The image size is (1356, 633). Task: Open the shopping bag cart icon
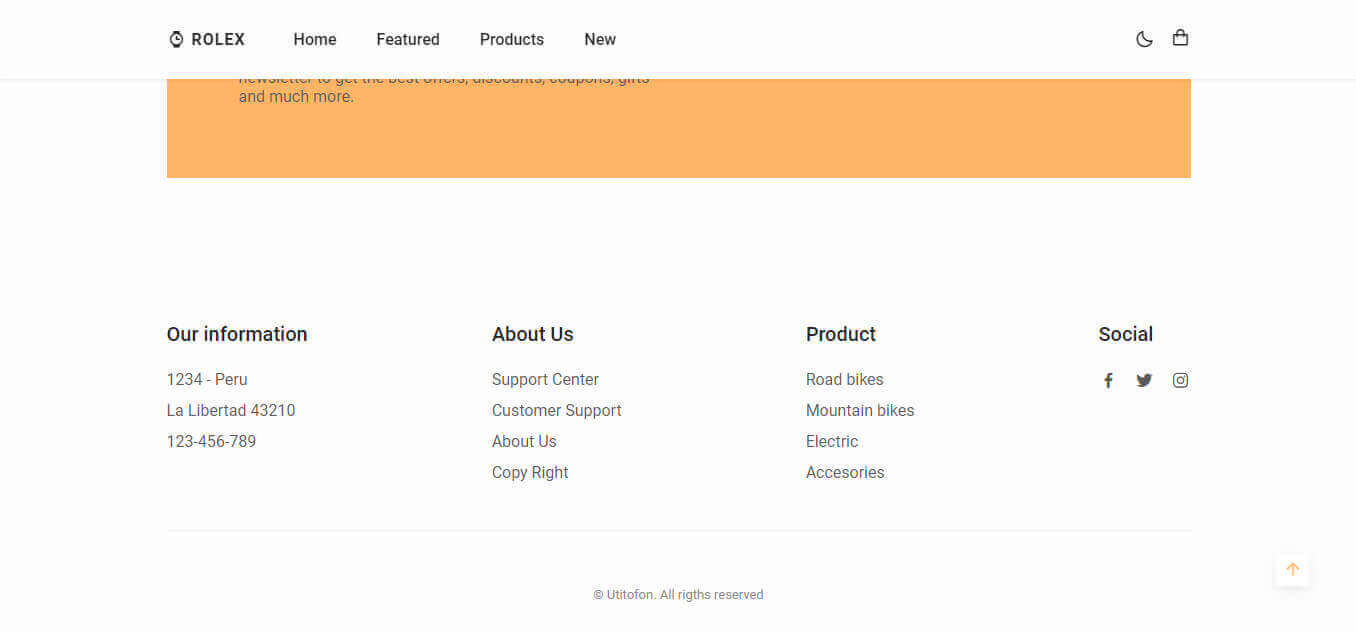(x=1180, y=38)
